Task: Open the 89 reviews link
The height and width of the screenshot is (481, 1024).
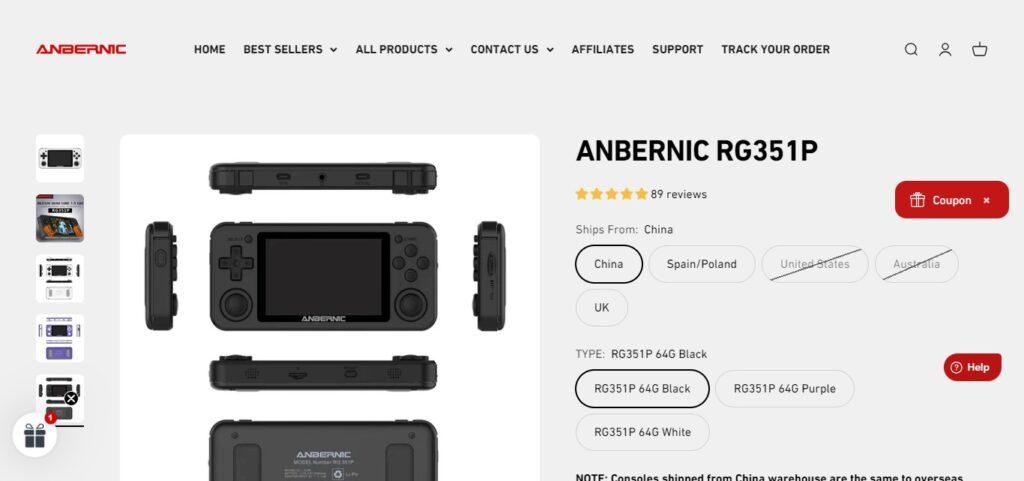Action: point(679,194)
